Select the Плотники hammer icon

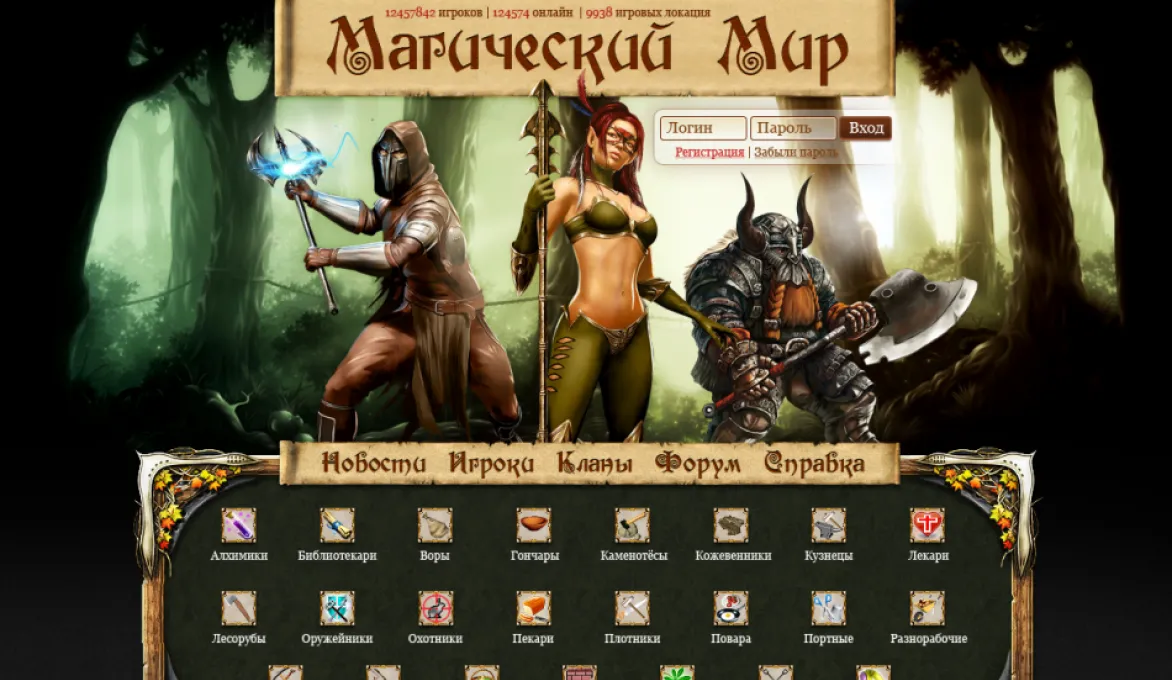(x=632, y=608)
